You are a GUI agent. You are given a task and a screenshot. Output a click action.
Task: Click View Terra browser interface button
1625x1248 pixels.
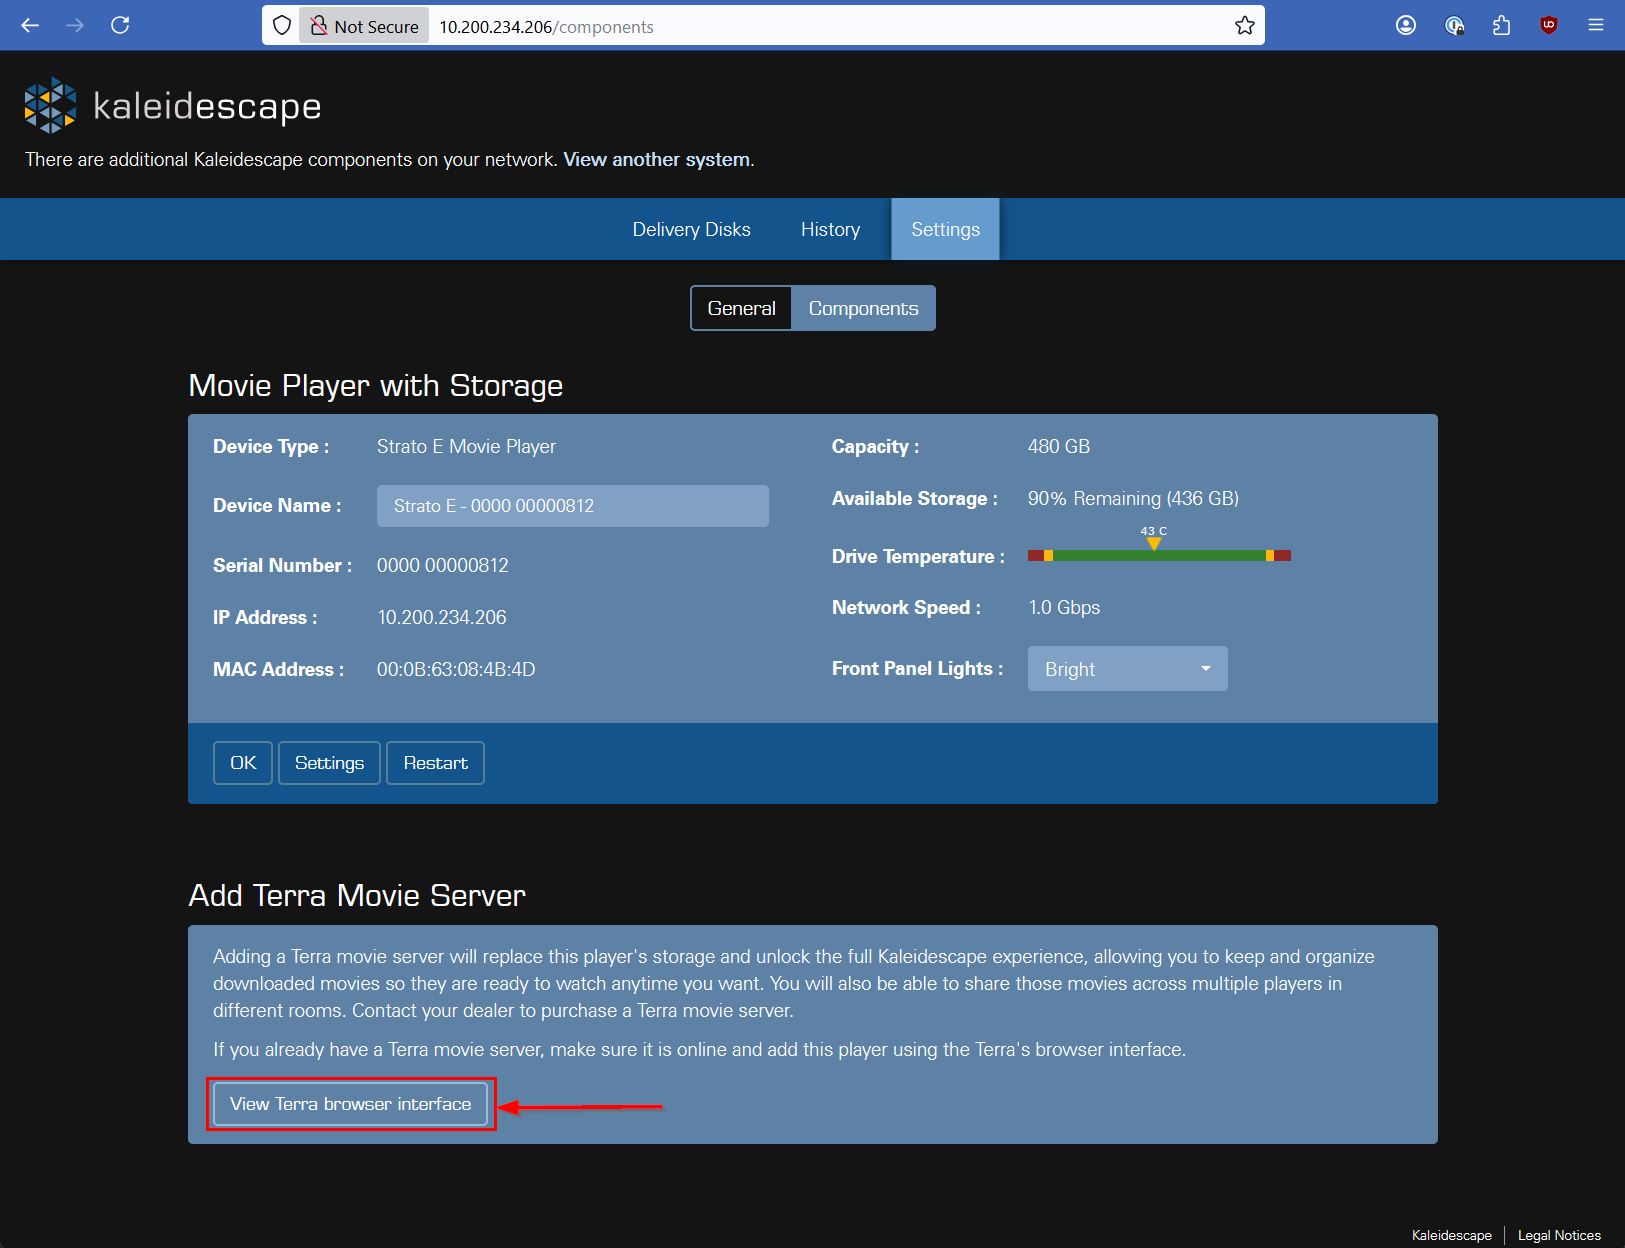coord(350,1104)
